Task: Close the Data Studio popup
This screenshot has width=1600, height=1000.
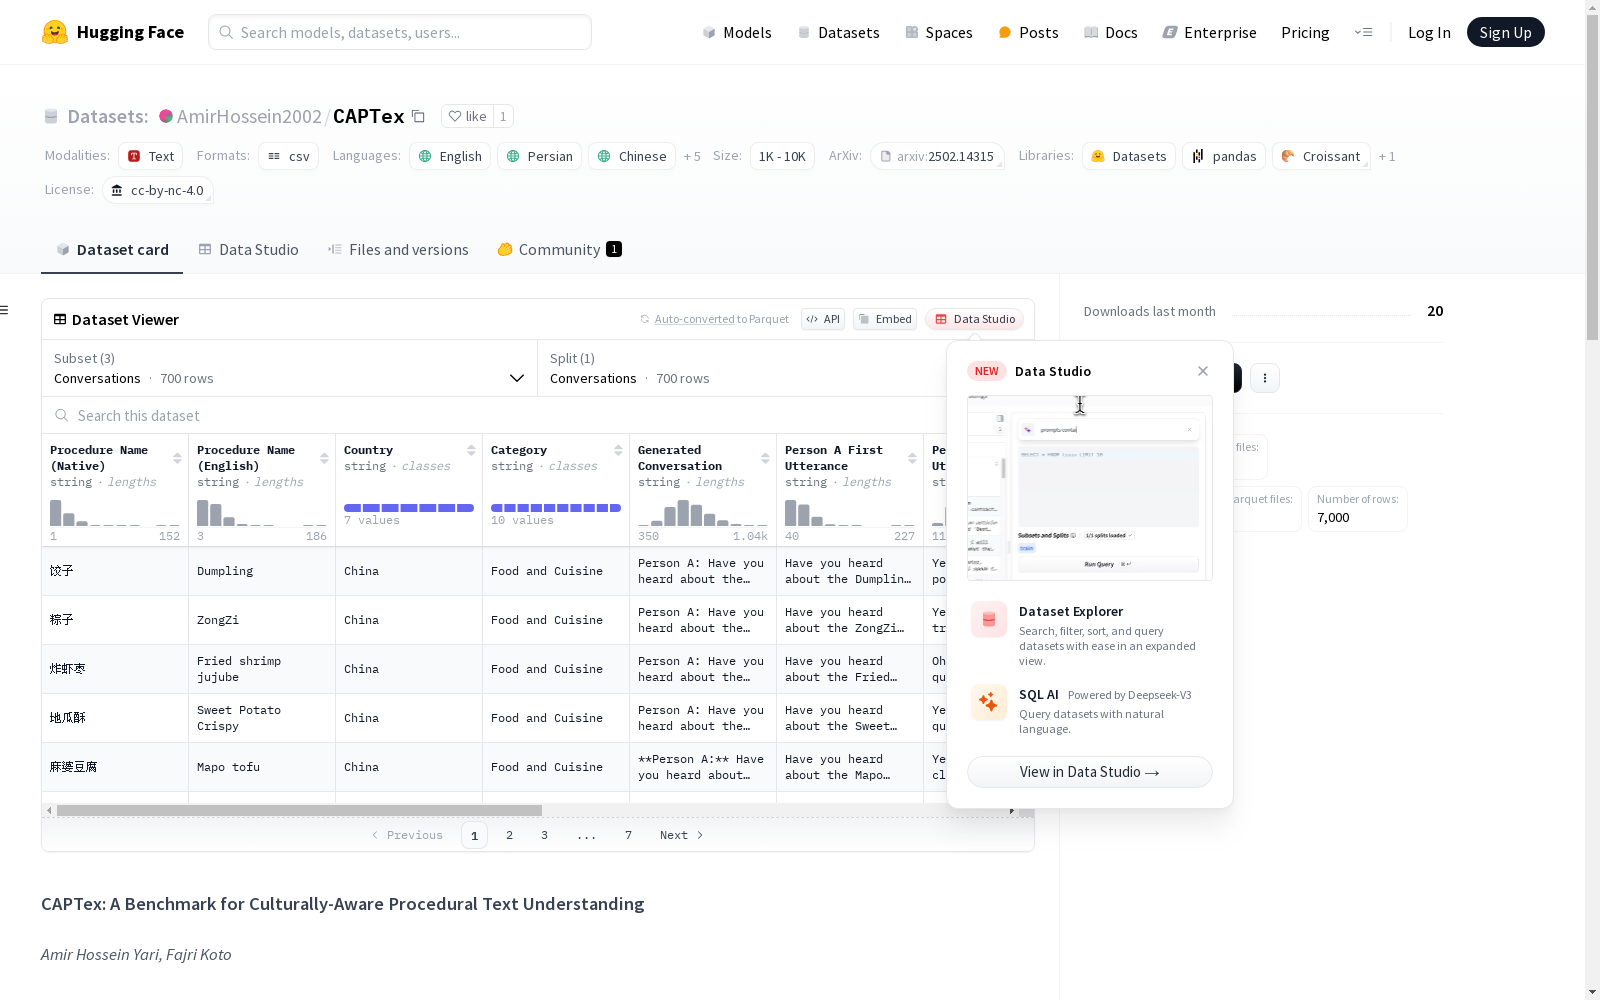Action: pyautogui.click(x=1203, y=371)
